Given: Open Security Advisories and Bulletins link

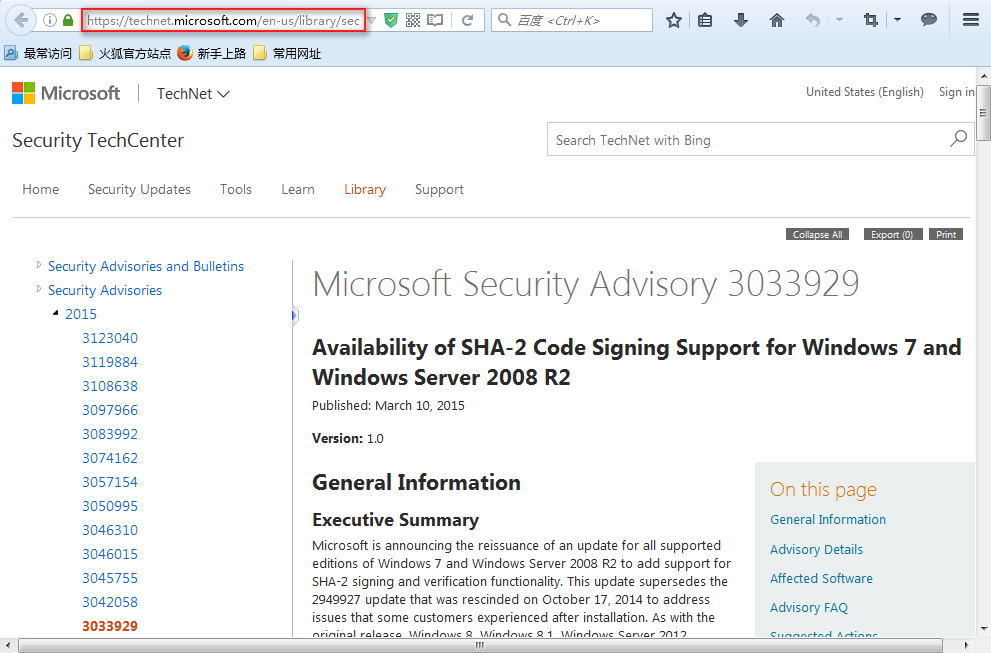Looking at the screenshot, I should click(x=146, y=267).
